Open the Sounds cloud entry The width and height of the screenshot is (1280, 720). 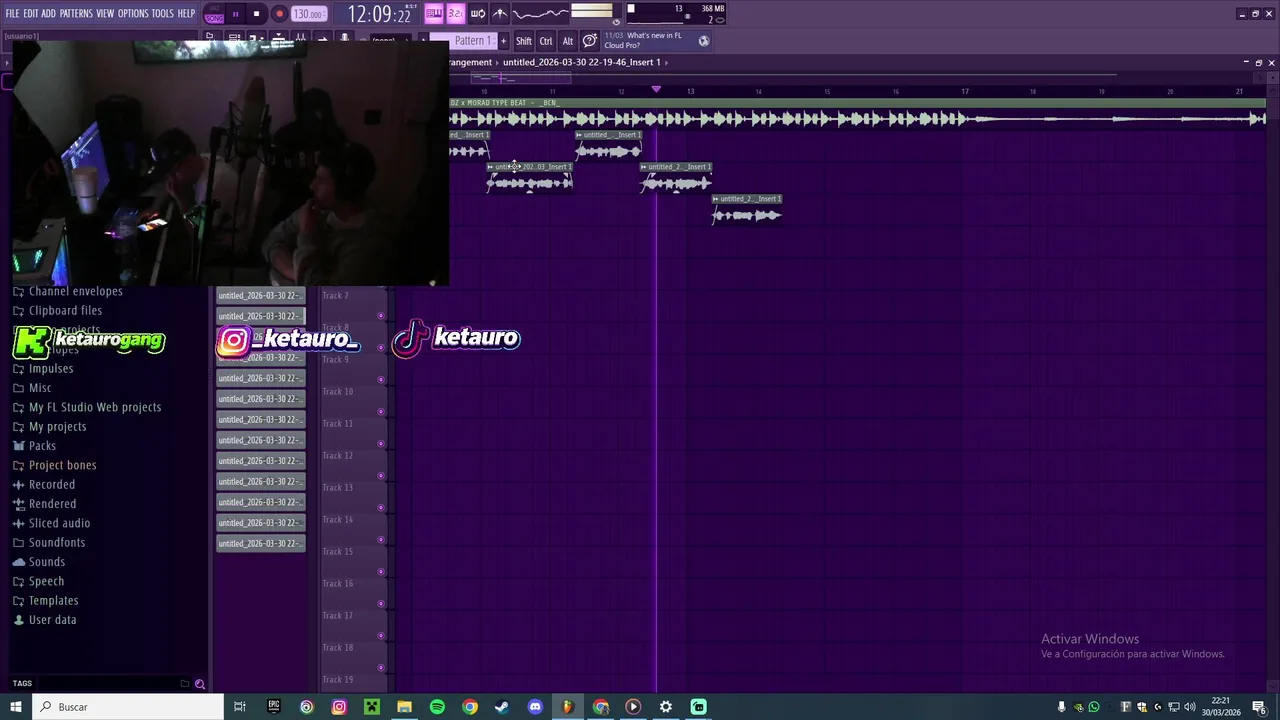(x=46, y=562)
